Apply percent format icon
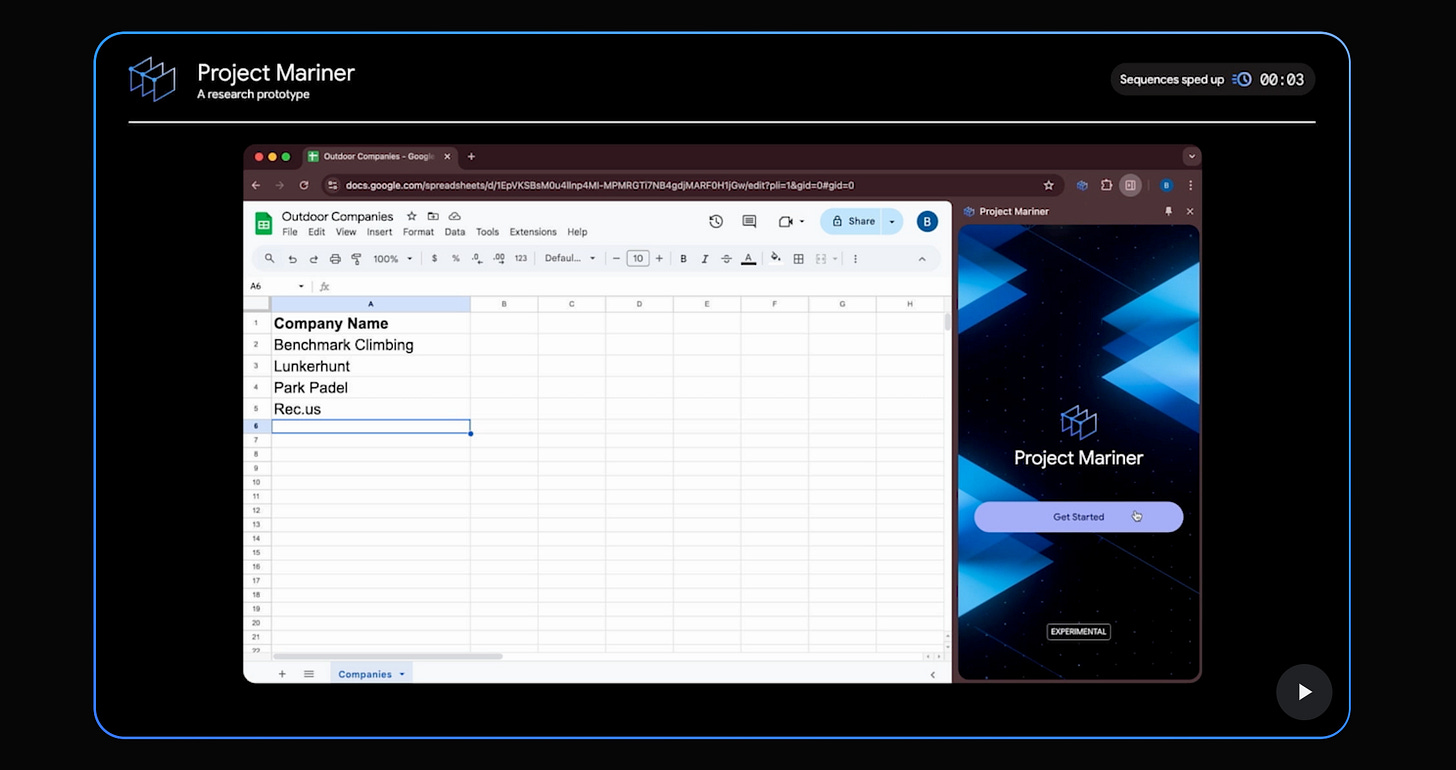 455,258
